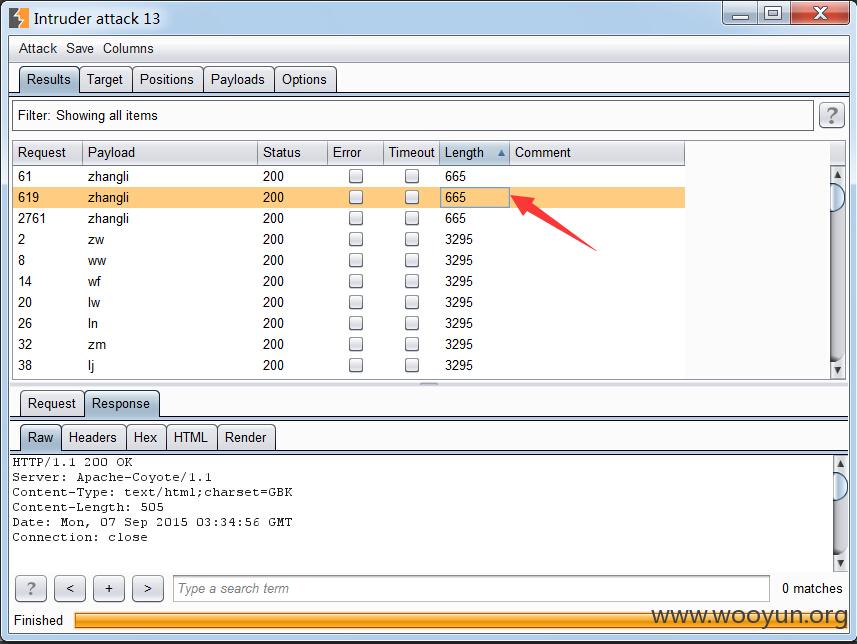Click the filter help question mark icon
The width and height of the screenshot is (857, 644).
point(831,115)
